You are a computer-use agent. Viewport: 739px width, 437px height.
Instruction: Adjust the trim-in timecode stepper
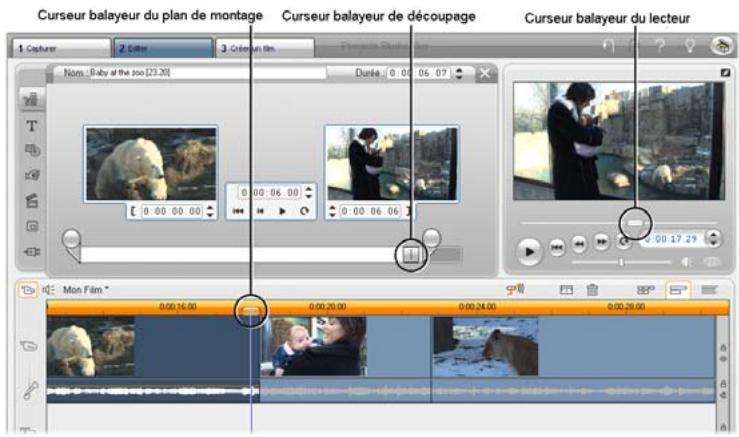pyautogui.click(x=210, y=211)
